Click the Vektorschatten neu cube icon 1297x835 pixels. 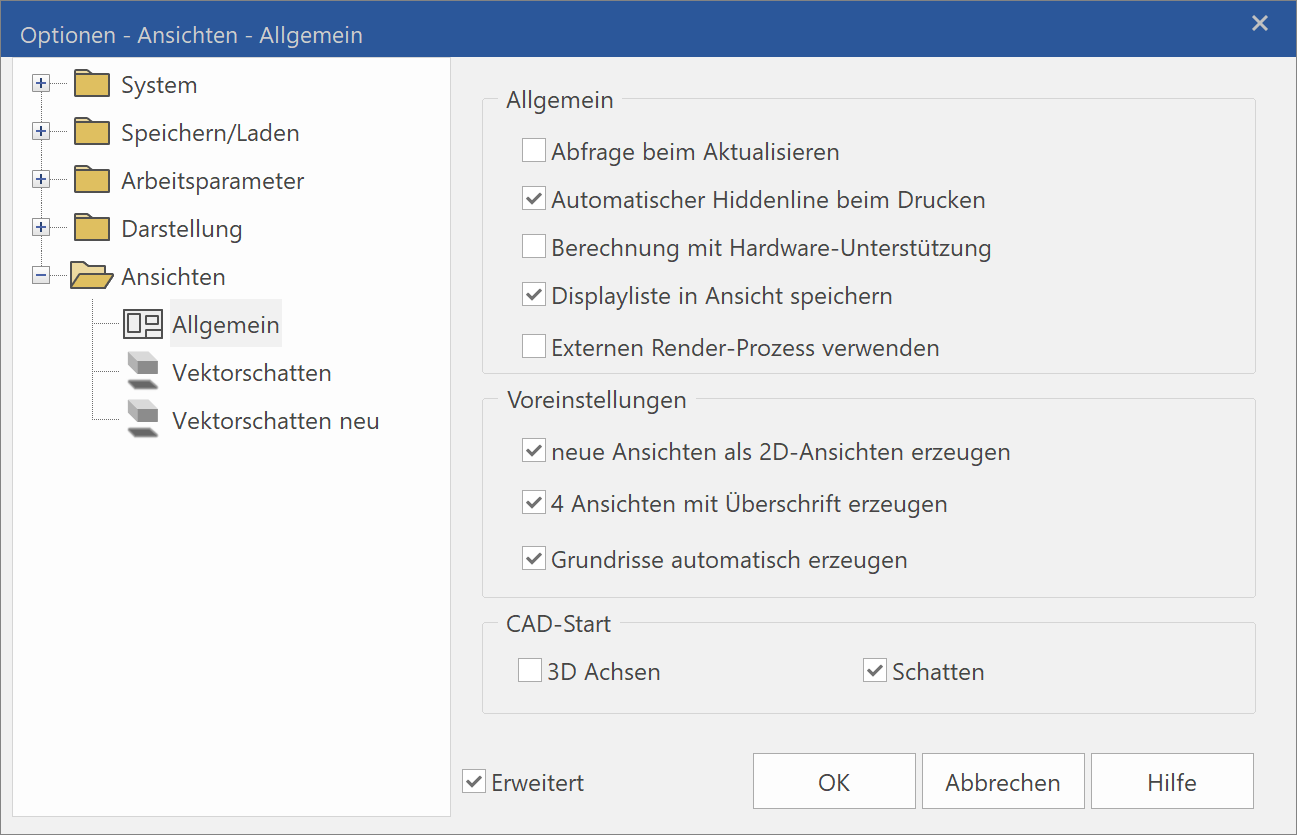[x=143, y=419]
